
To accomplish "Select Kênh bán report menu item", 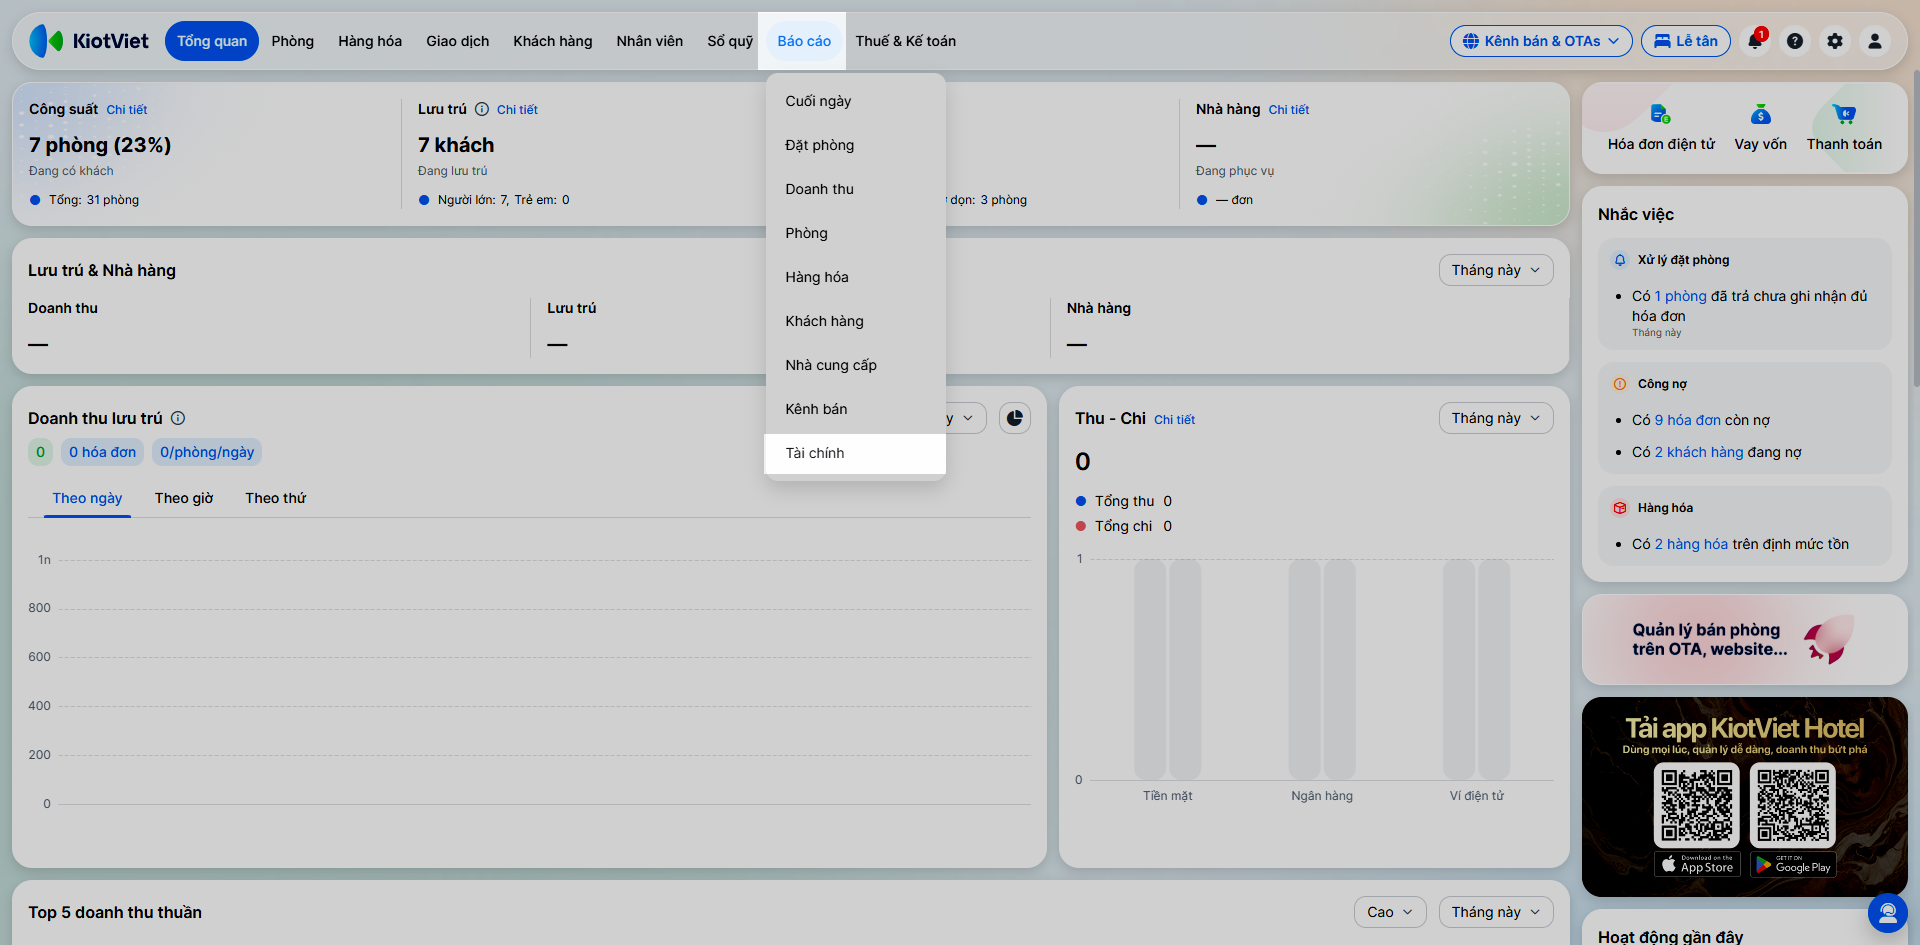I will click(x=855, y=409).
